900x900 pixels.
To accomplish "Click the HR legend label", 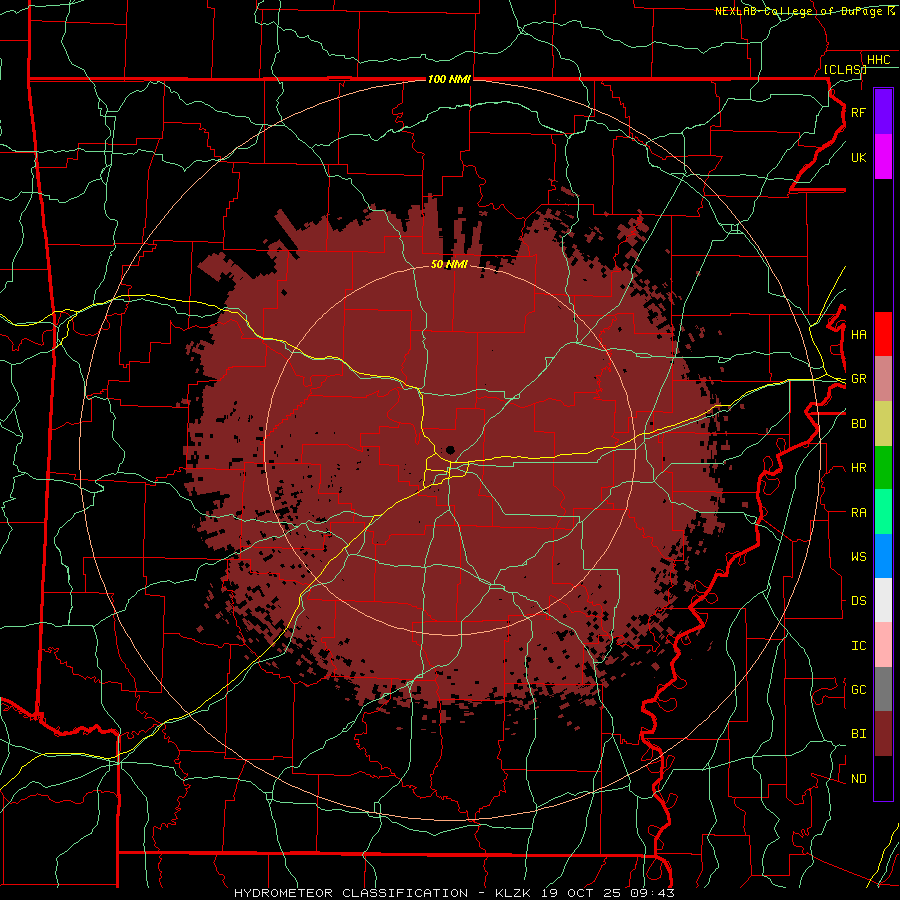I will [x=858, y=468].
